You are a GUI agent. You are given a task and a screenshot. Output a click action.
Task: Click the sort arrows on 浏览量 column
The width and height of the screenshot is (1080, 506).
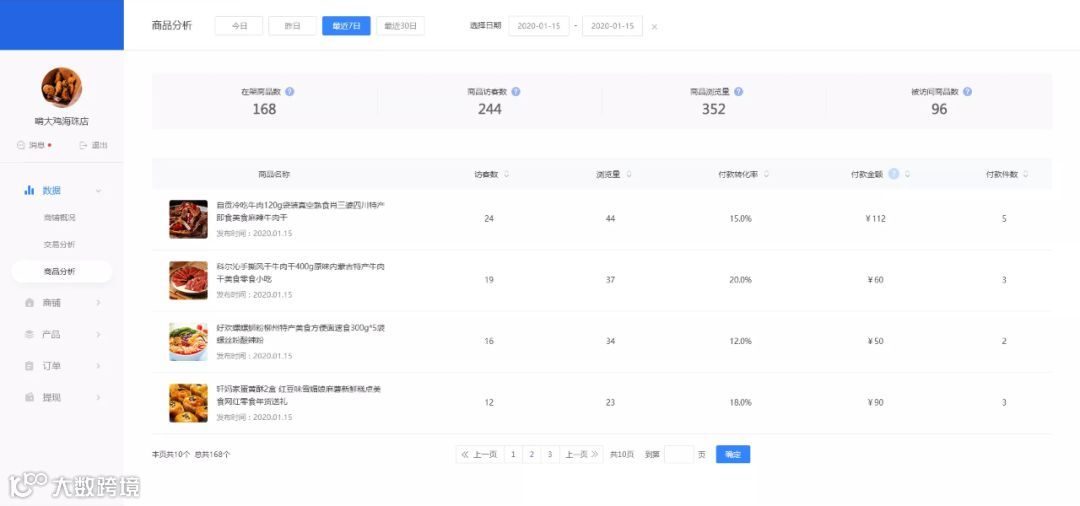(x=629, y=174)
